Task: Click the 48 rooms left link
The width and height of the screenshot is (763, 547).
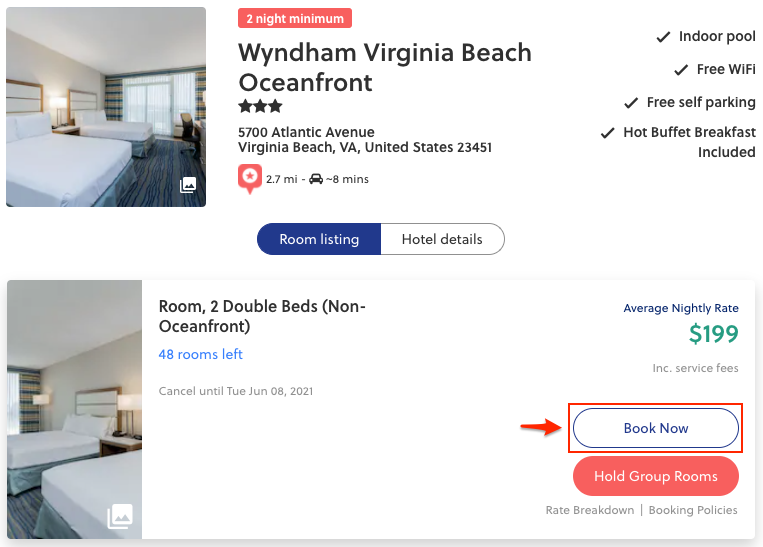Action: click(x=201, y=354)
